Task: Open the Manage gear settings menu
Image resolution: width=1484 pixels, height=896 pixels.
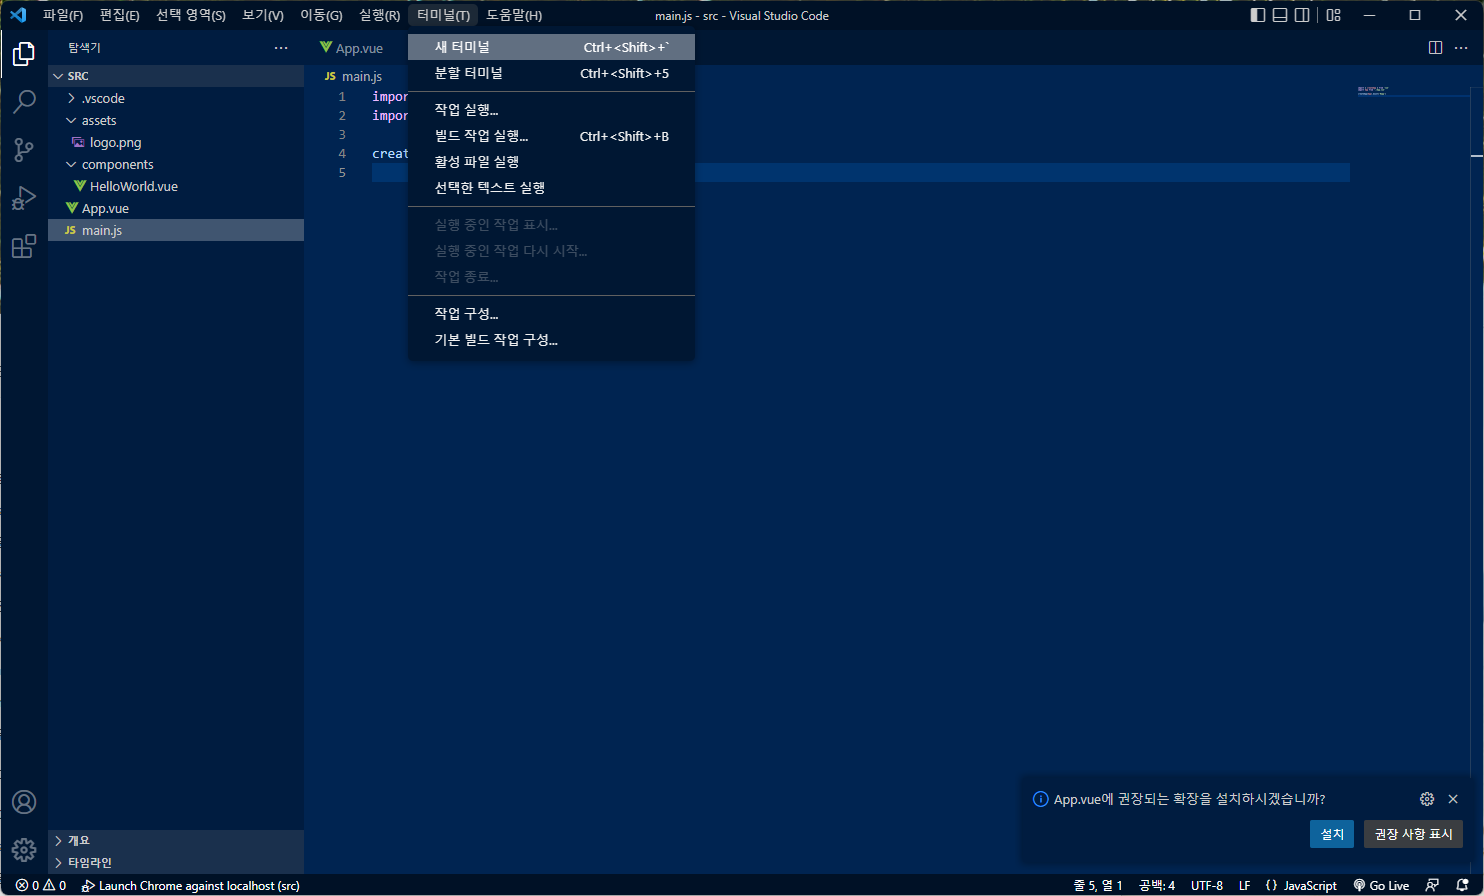Action: [24, 850]
